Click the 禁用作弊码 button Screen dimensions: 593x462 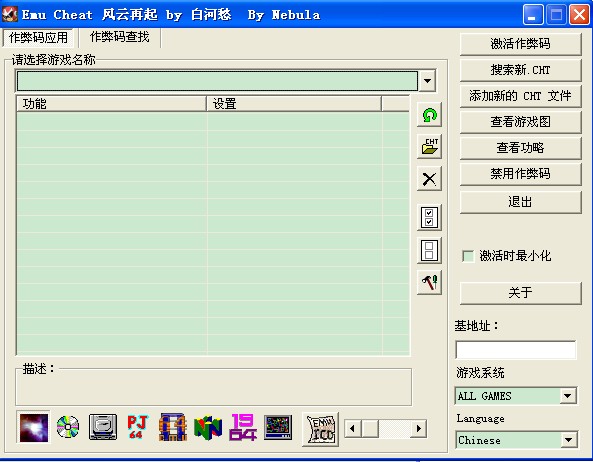click(x=520, y=174)
